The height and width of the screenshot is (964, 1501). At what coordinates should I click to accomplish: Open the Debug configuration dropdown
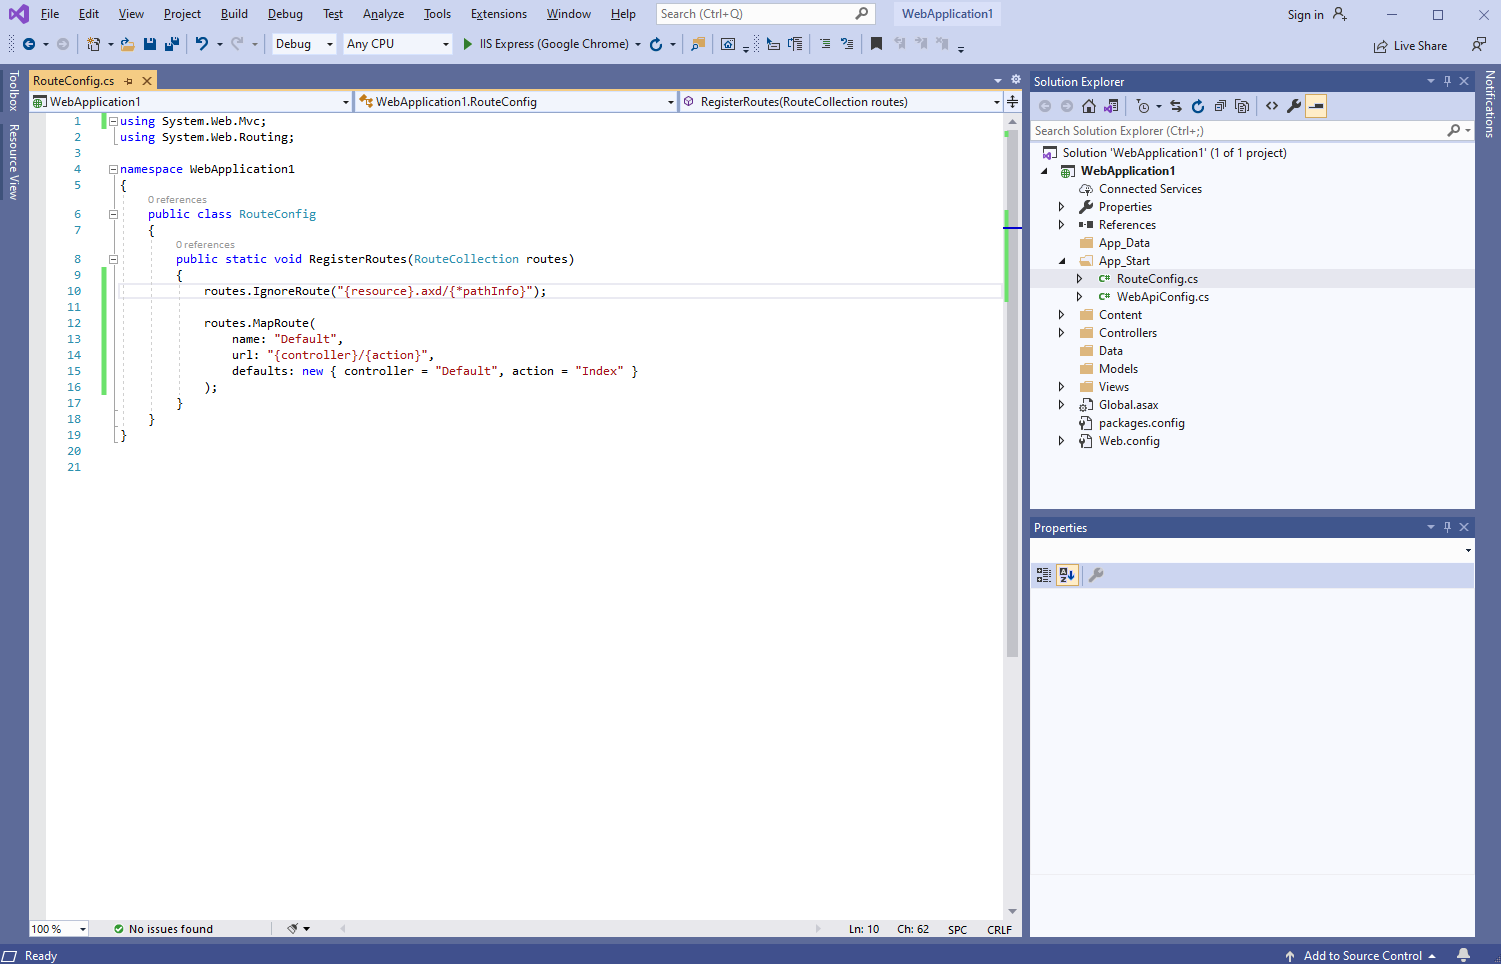304,44
